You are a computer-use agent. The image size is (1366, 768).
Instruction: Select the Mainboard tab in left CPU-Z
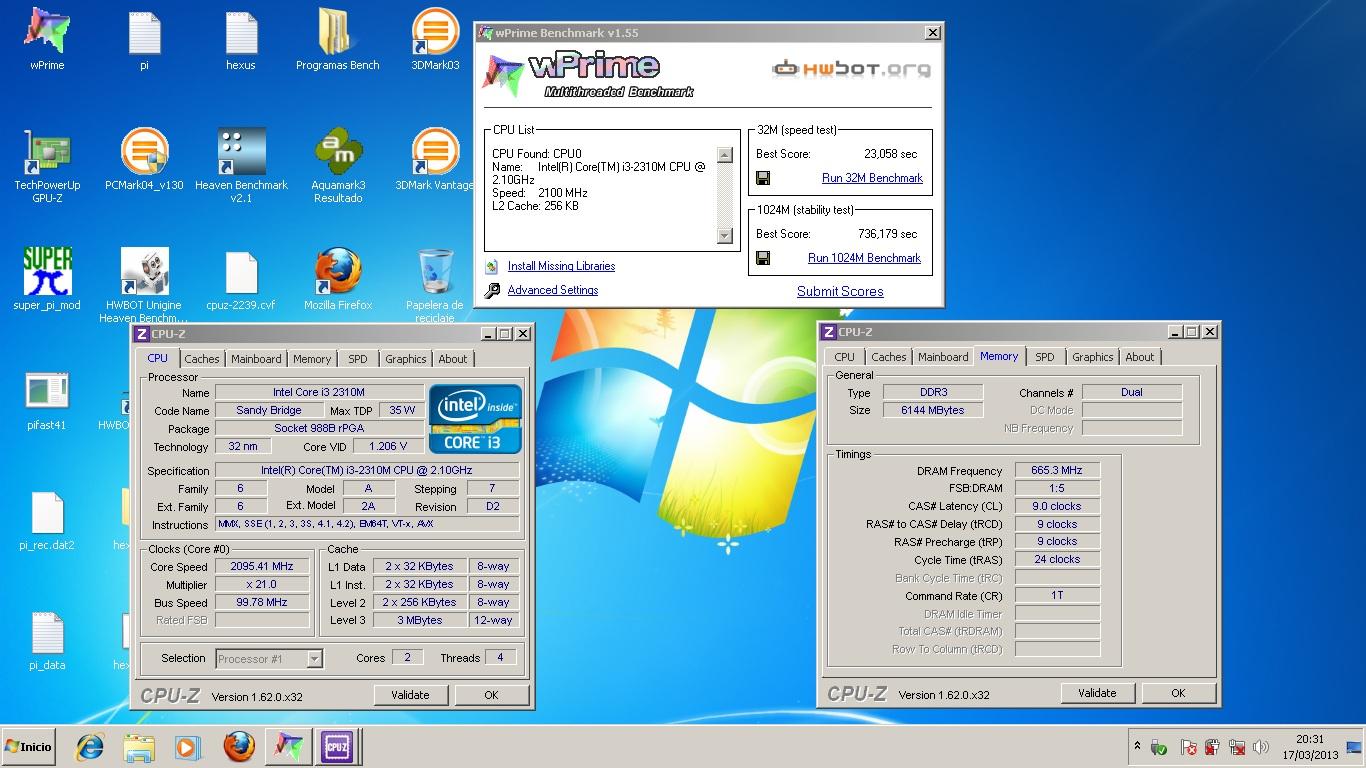click(256, 359)
